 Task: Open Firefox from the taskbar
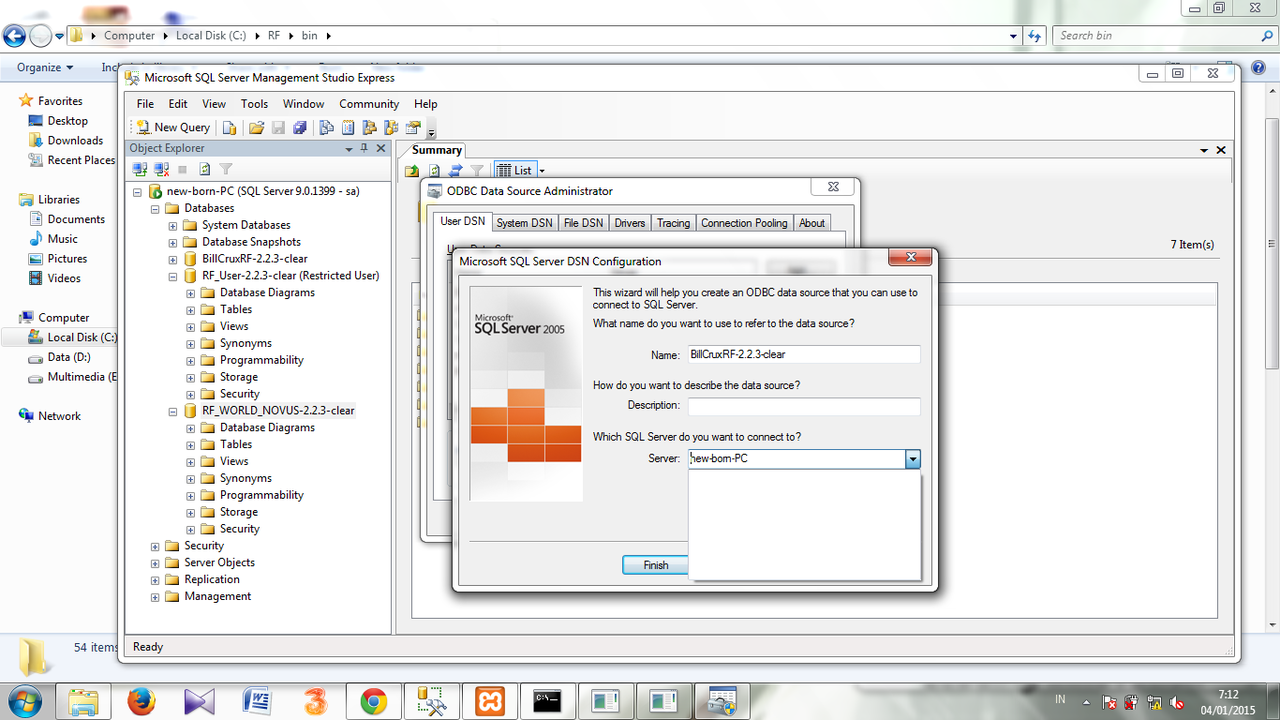click(141, 701)
